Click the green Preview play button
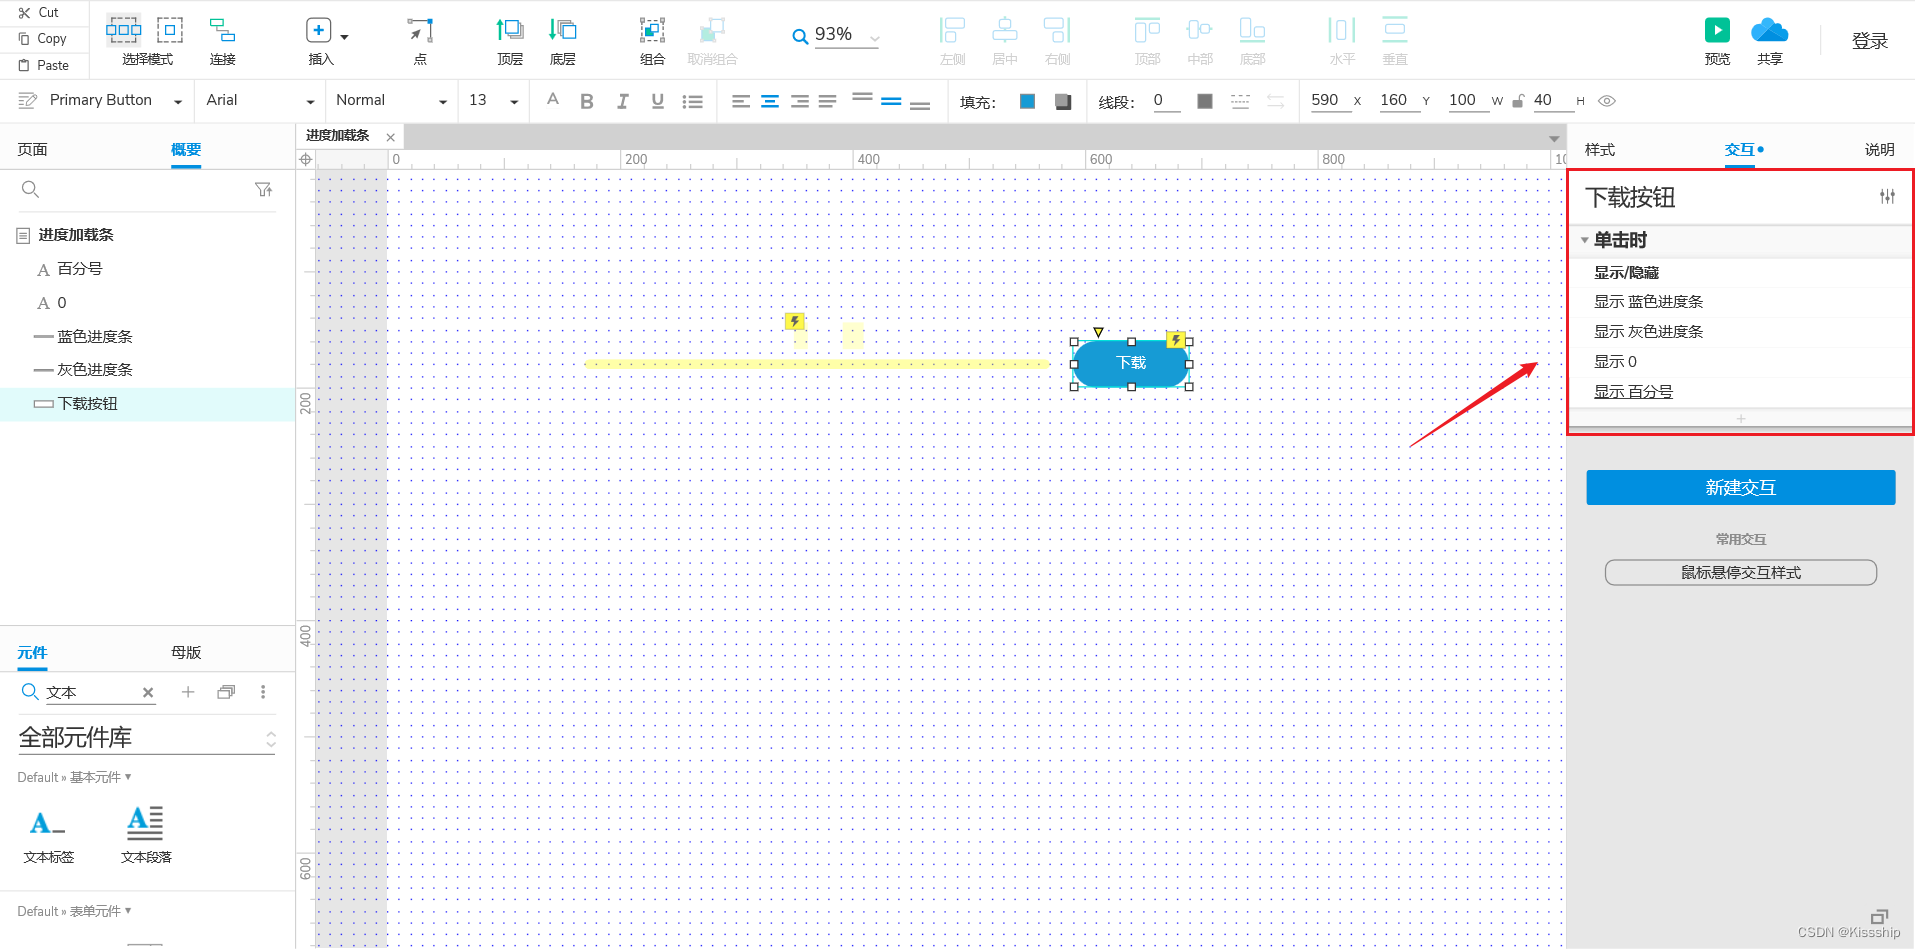 coord(1717,30)
